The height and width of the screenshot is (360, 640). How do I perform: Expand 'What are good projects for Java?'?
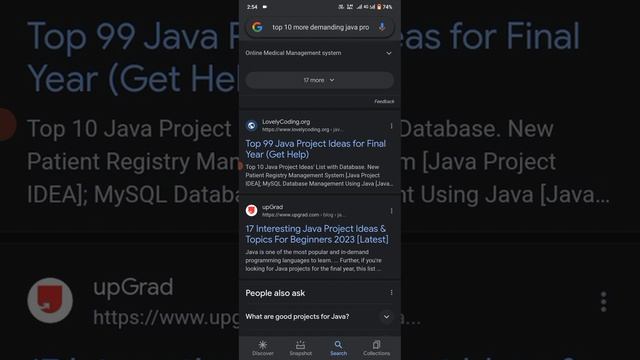(x=320, y=317)
